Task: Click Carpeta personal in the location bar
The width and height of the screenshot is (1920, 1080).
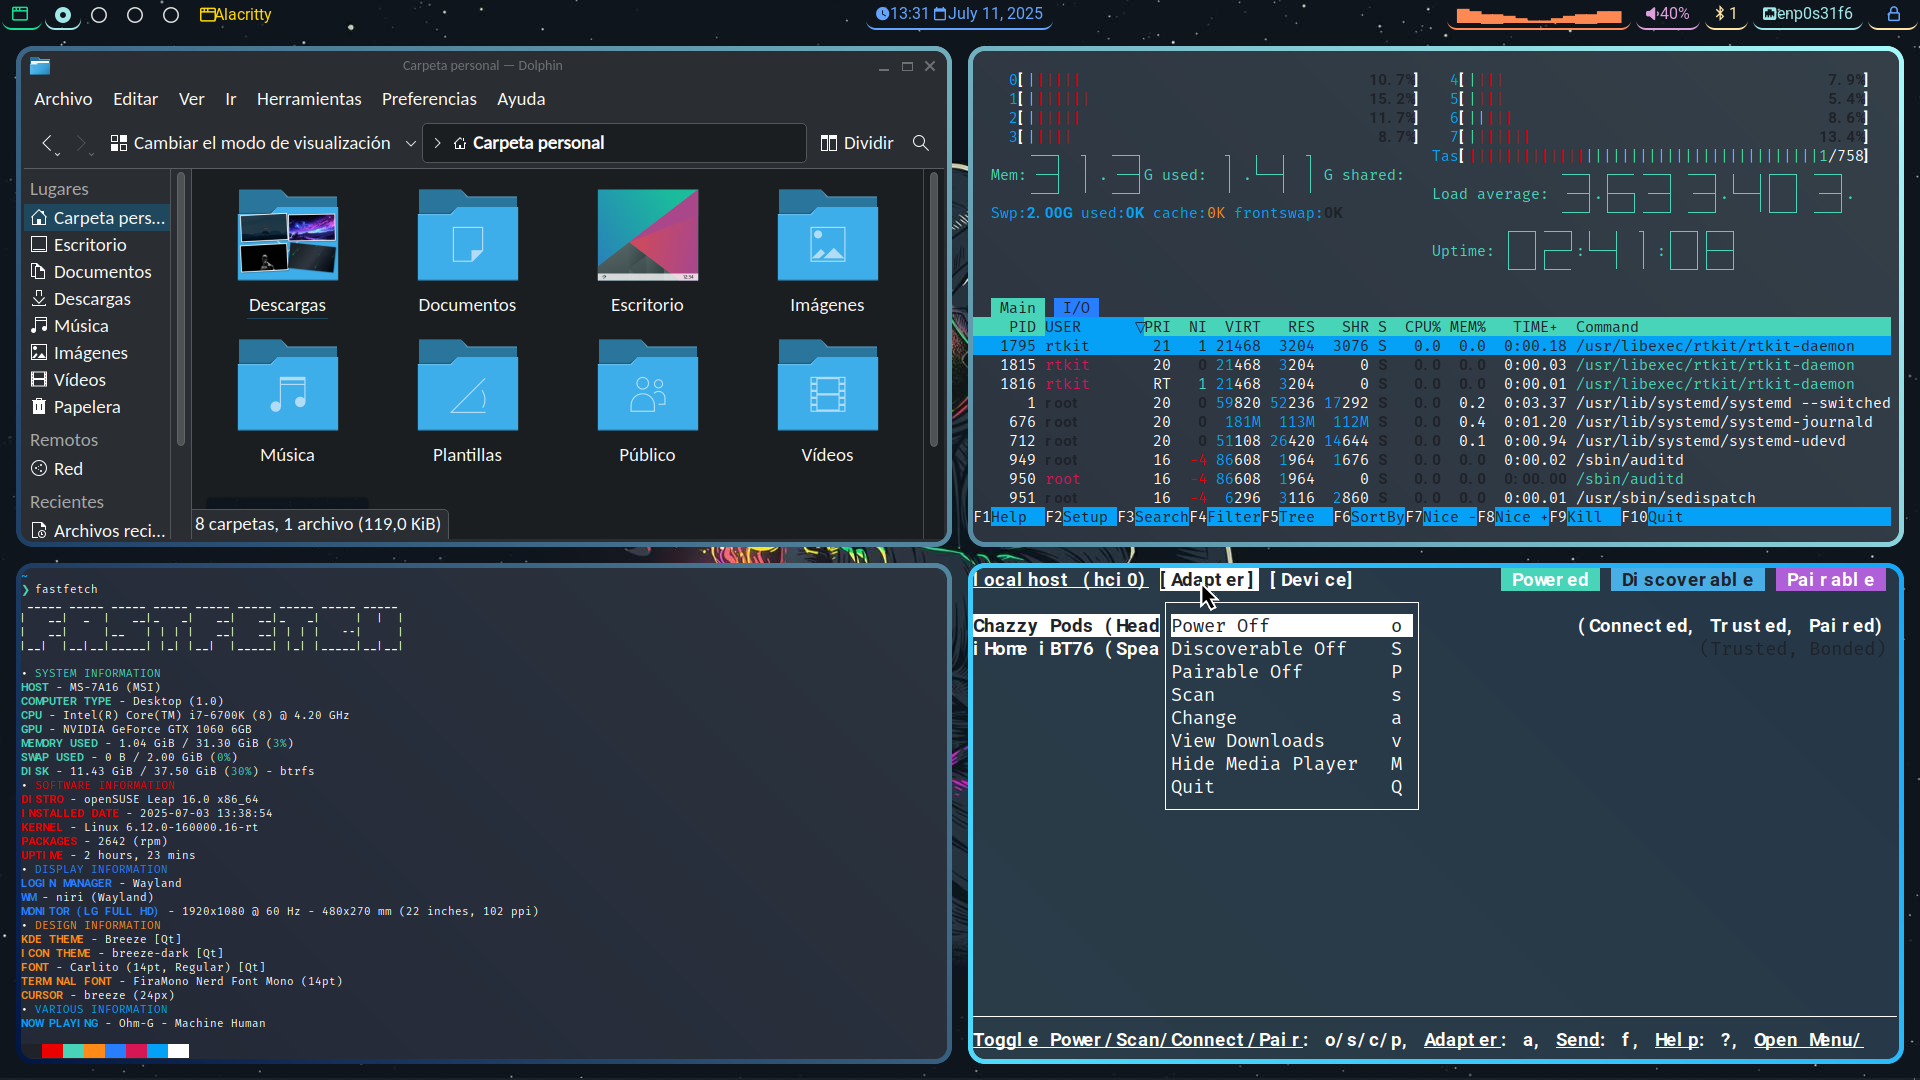Action: pyautogui.click(x=538, y=143)
